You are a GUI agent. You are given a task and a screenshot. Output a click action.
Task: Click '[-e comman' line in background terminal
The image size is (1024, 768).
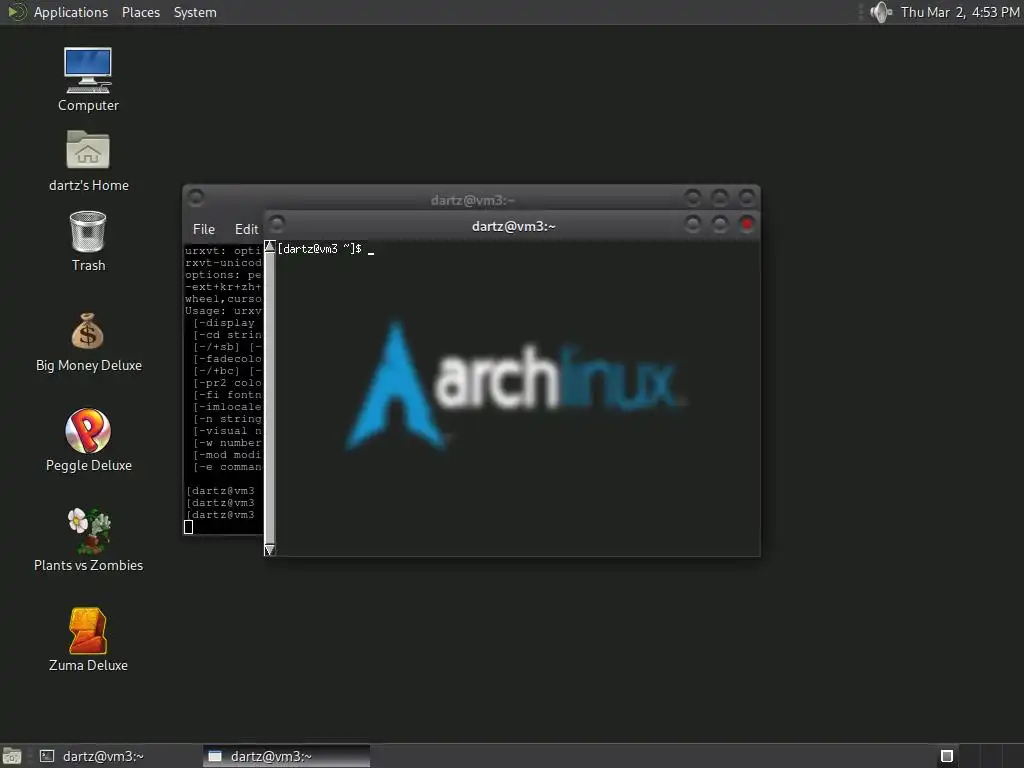click(x=227, y=467)
